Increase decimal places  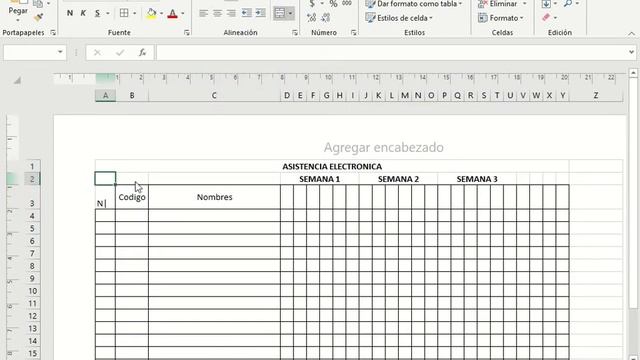coord(311,17)
